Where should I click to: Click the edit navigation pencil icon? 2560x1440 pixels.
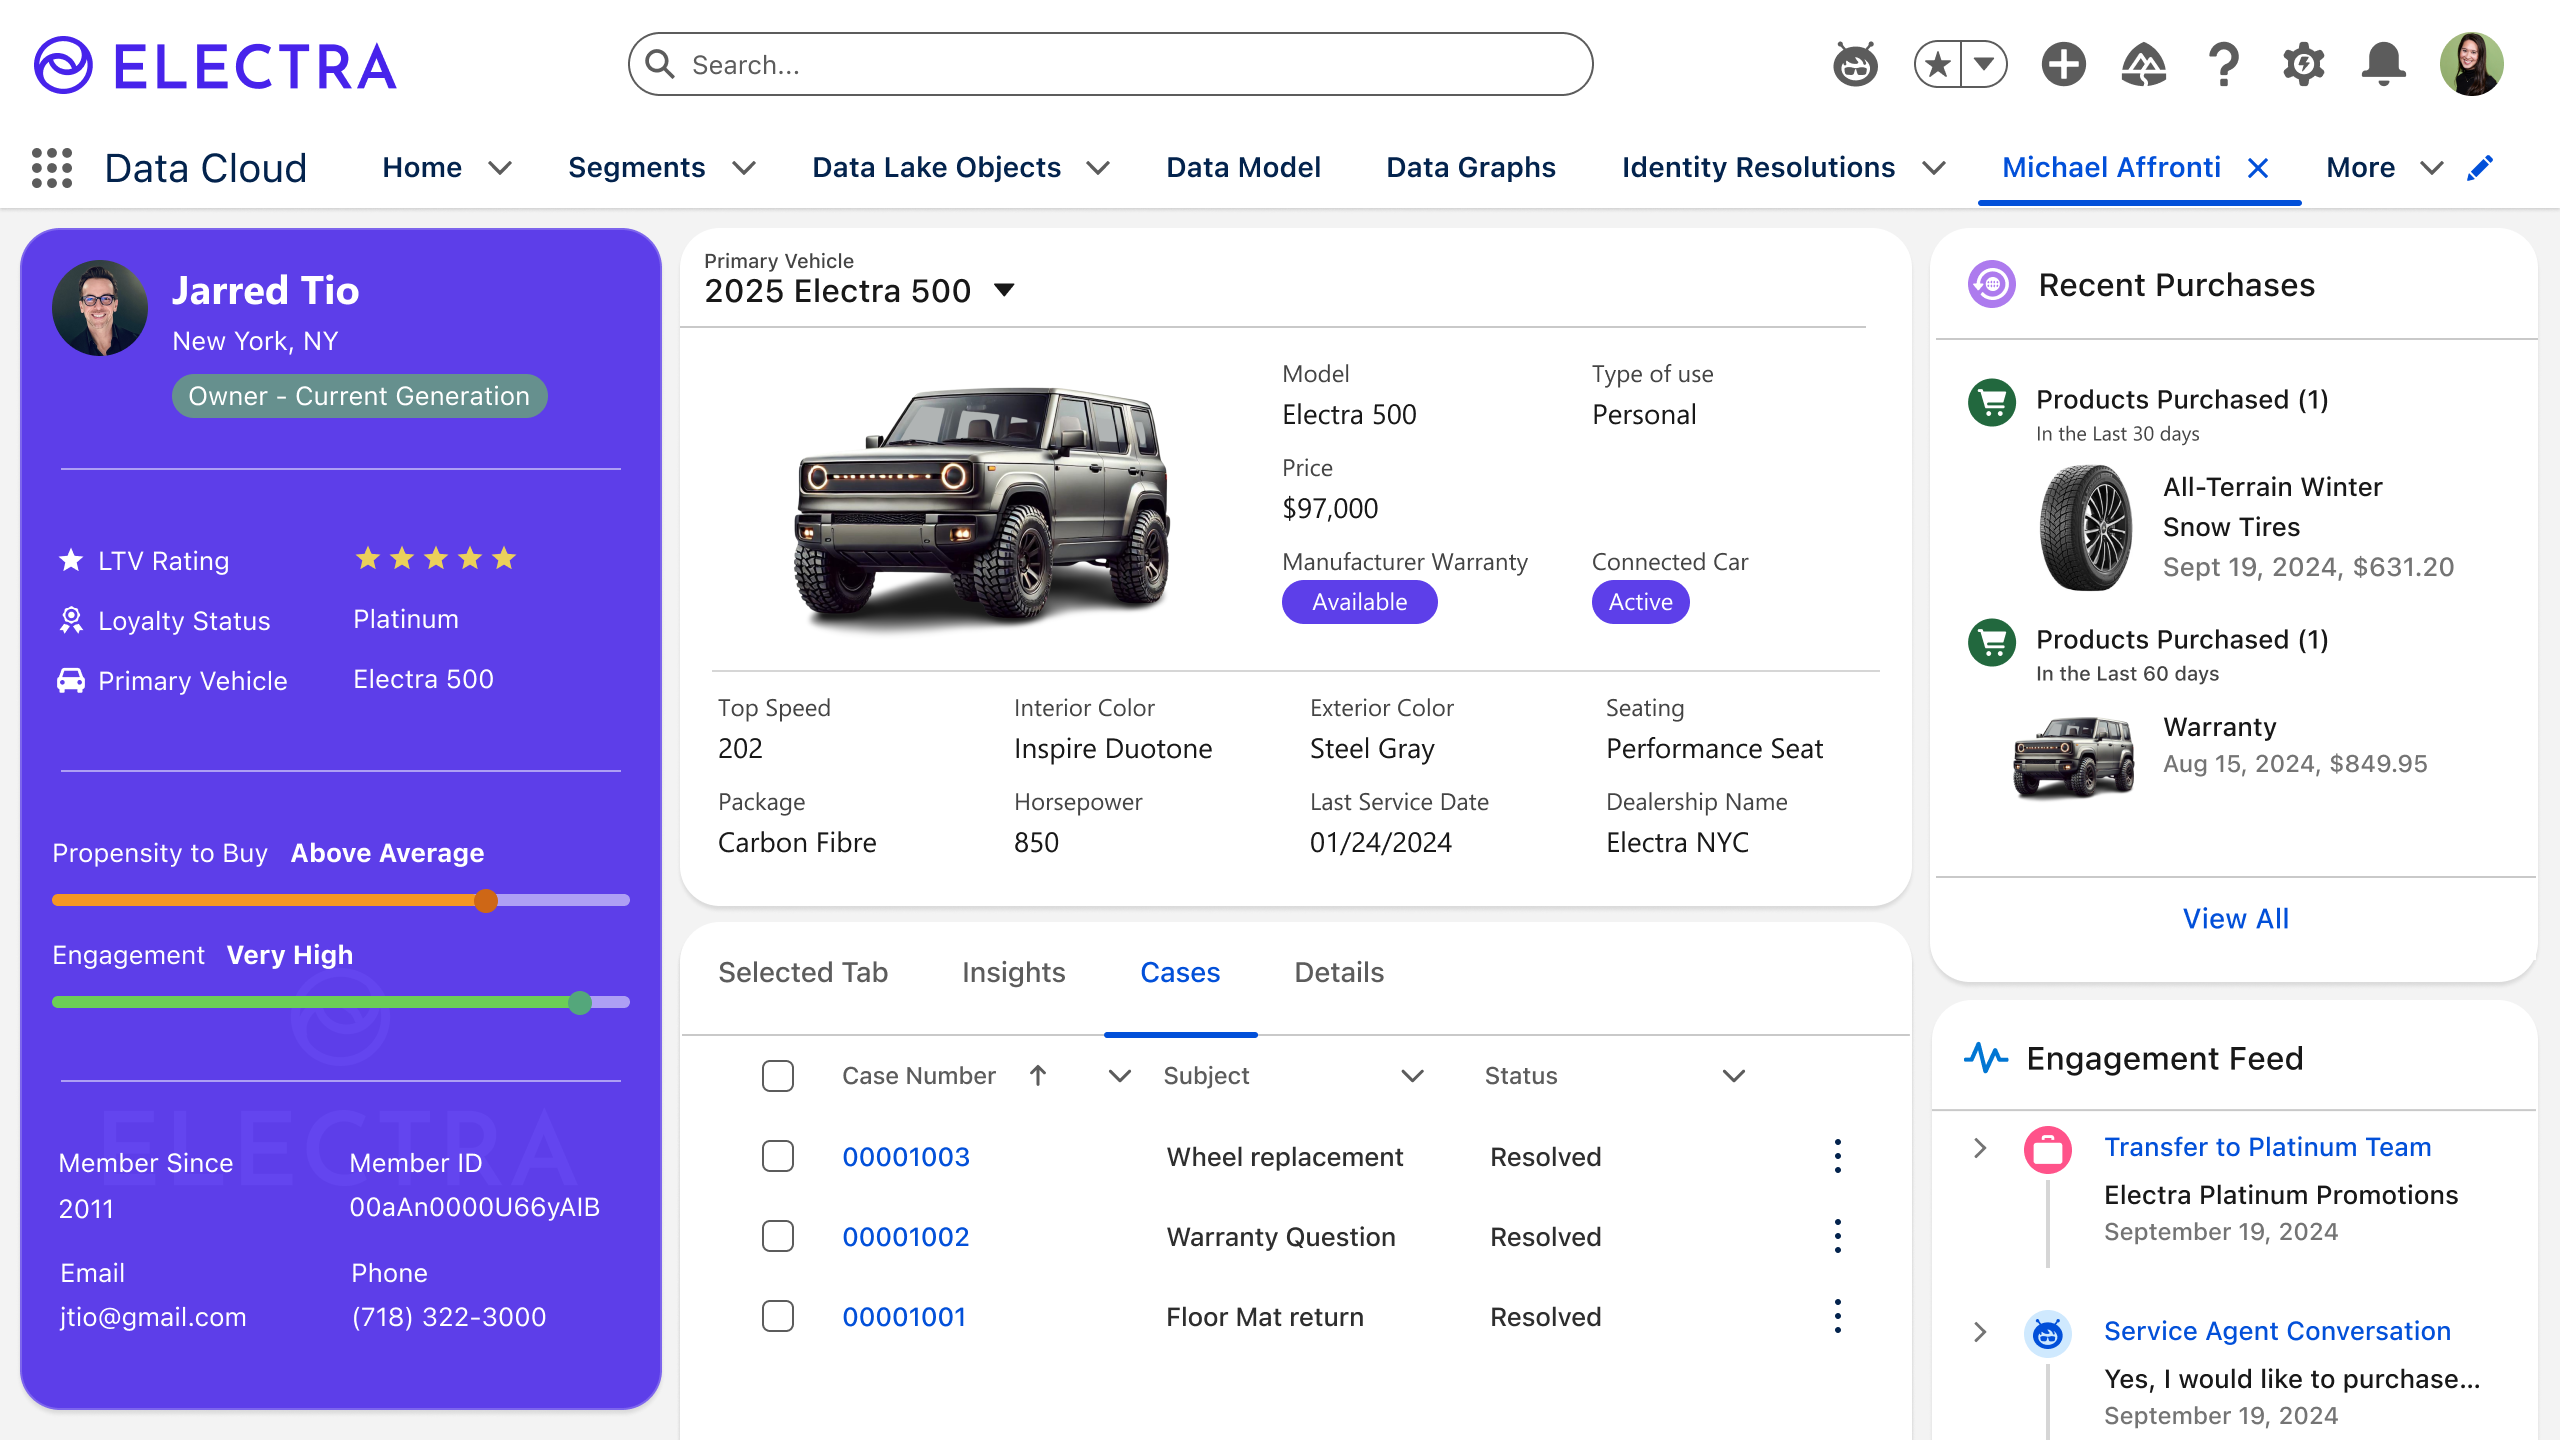[x=2480, y=168]
